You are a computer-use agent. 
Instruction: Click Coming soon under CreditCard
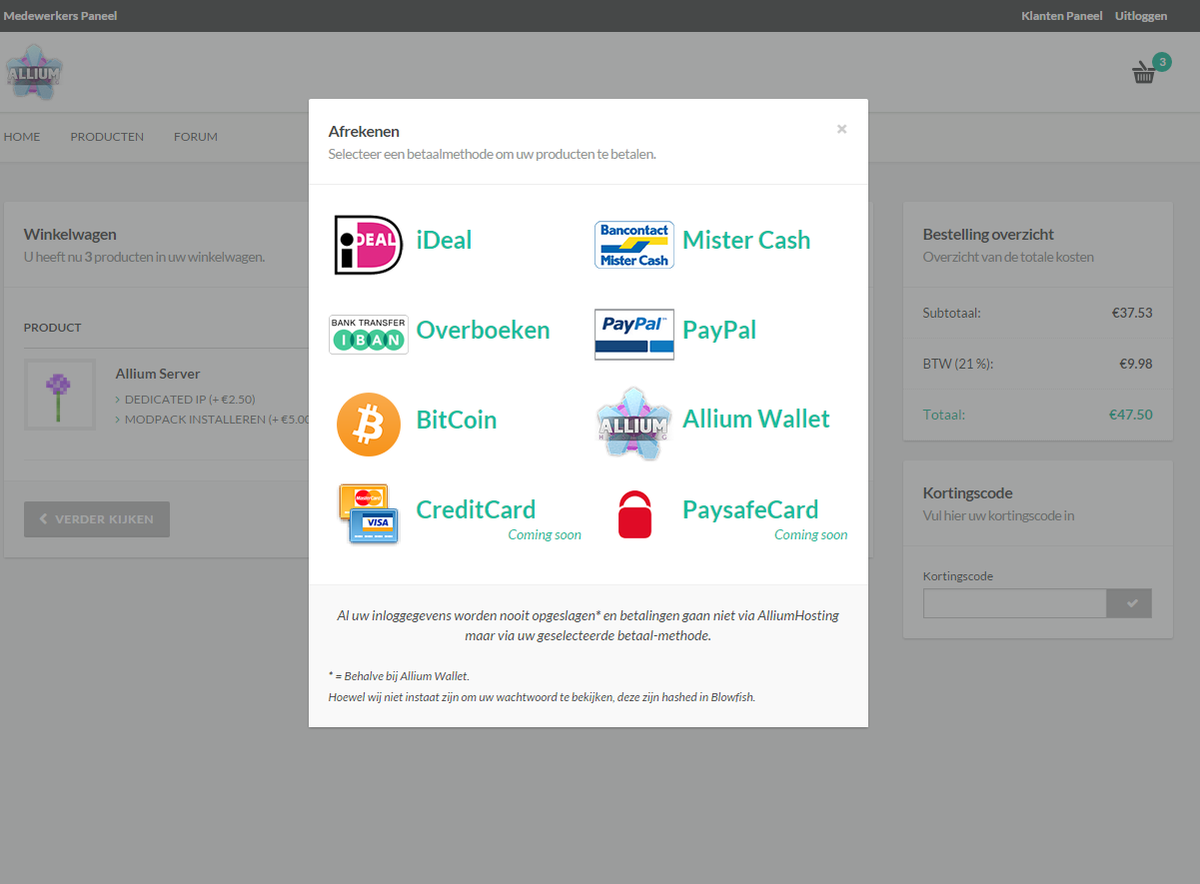544,535
